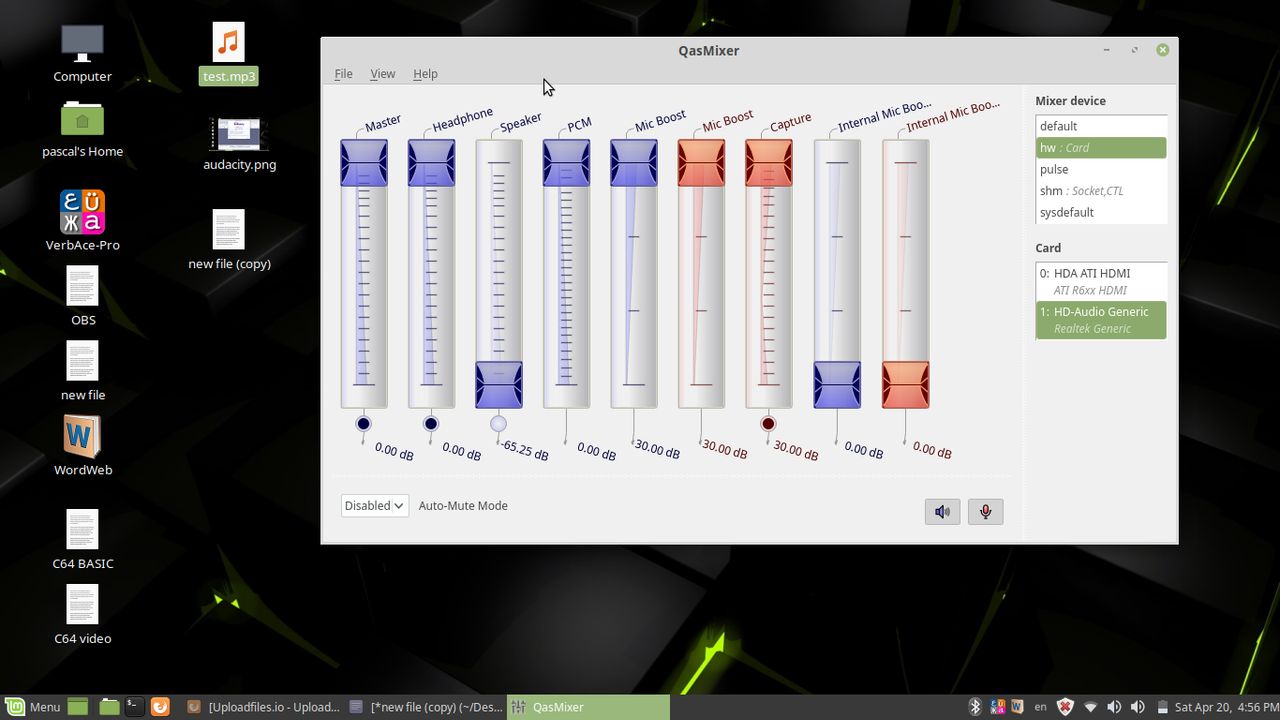The width and height of the screenshot is (1280, 720).
Task: Open the Wi-Fi network tray icon
Action: point(1091,707)
